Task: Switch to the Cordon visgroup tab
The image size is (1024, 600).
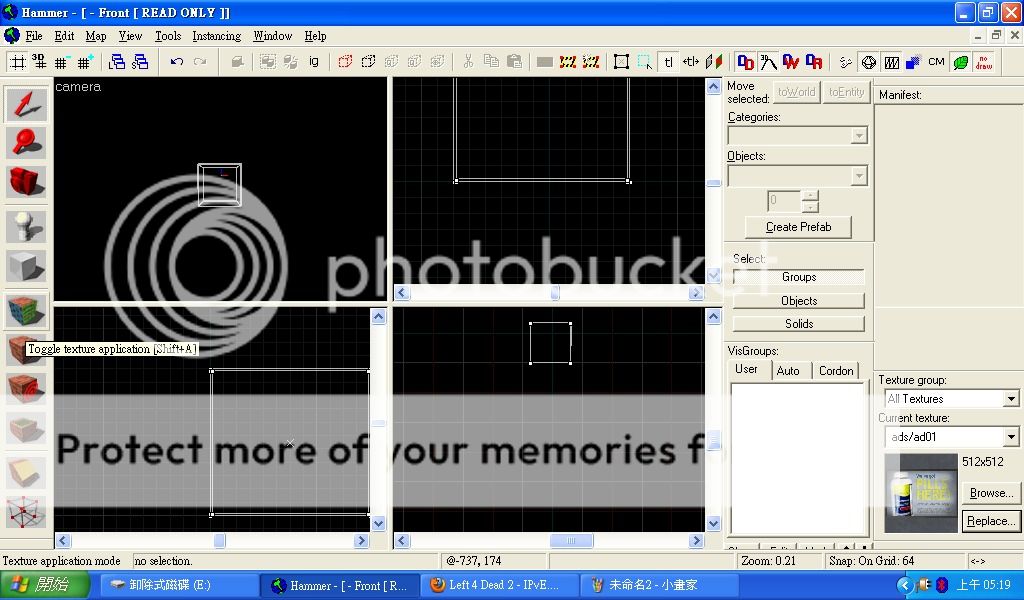Action: (x=836, y=371)
